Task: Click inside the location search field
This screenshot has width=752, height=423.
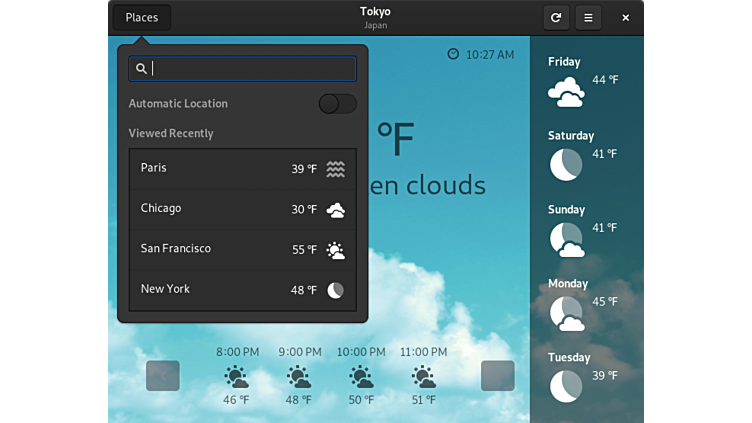Action: (x=250, y=69)
